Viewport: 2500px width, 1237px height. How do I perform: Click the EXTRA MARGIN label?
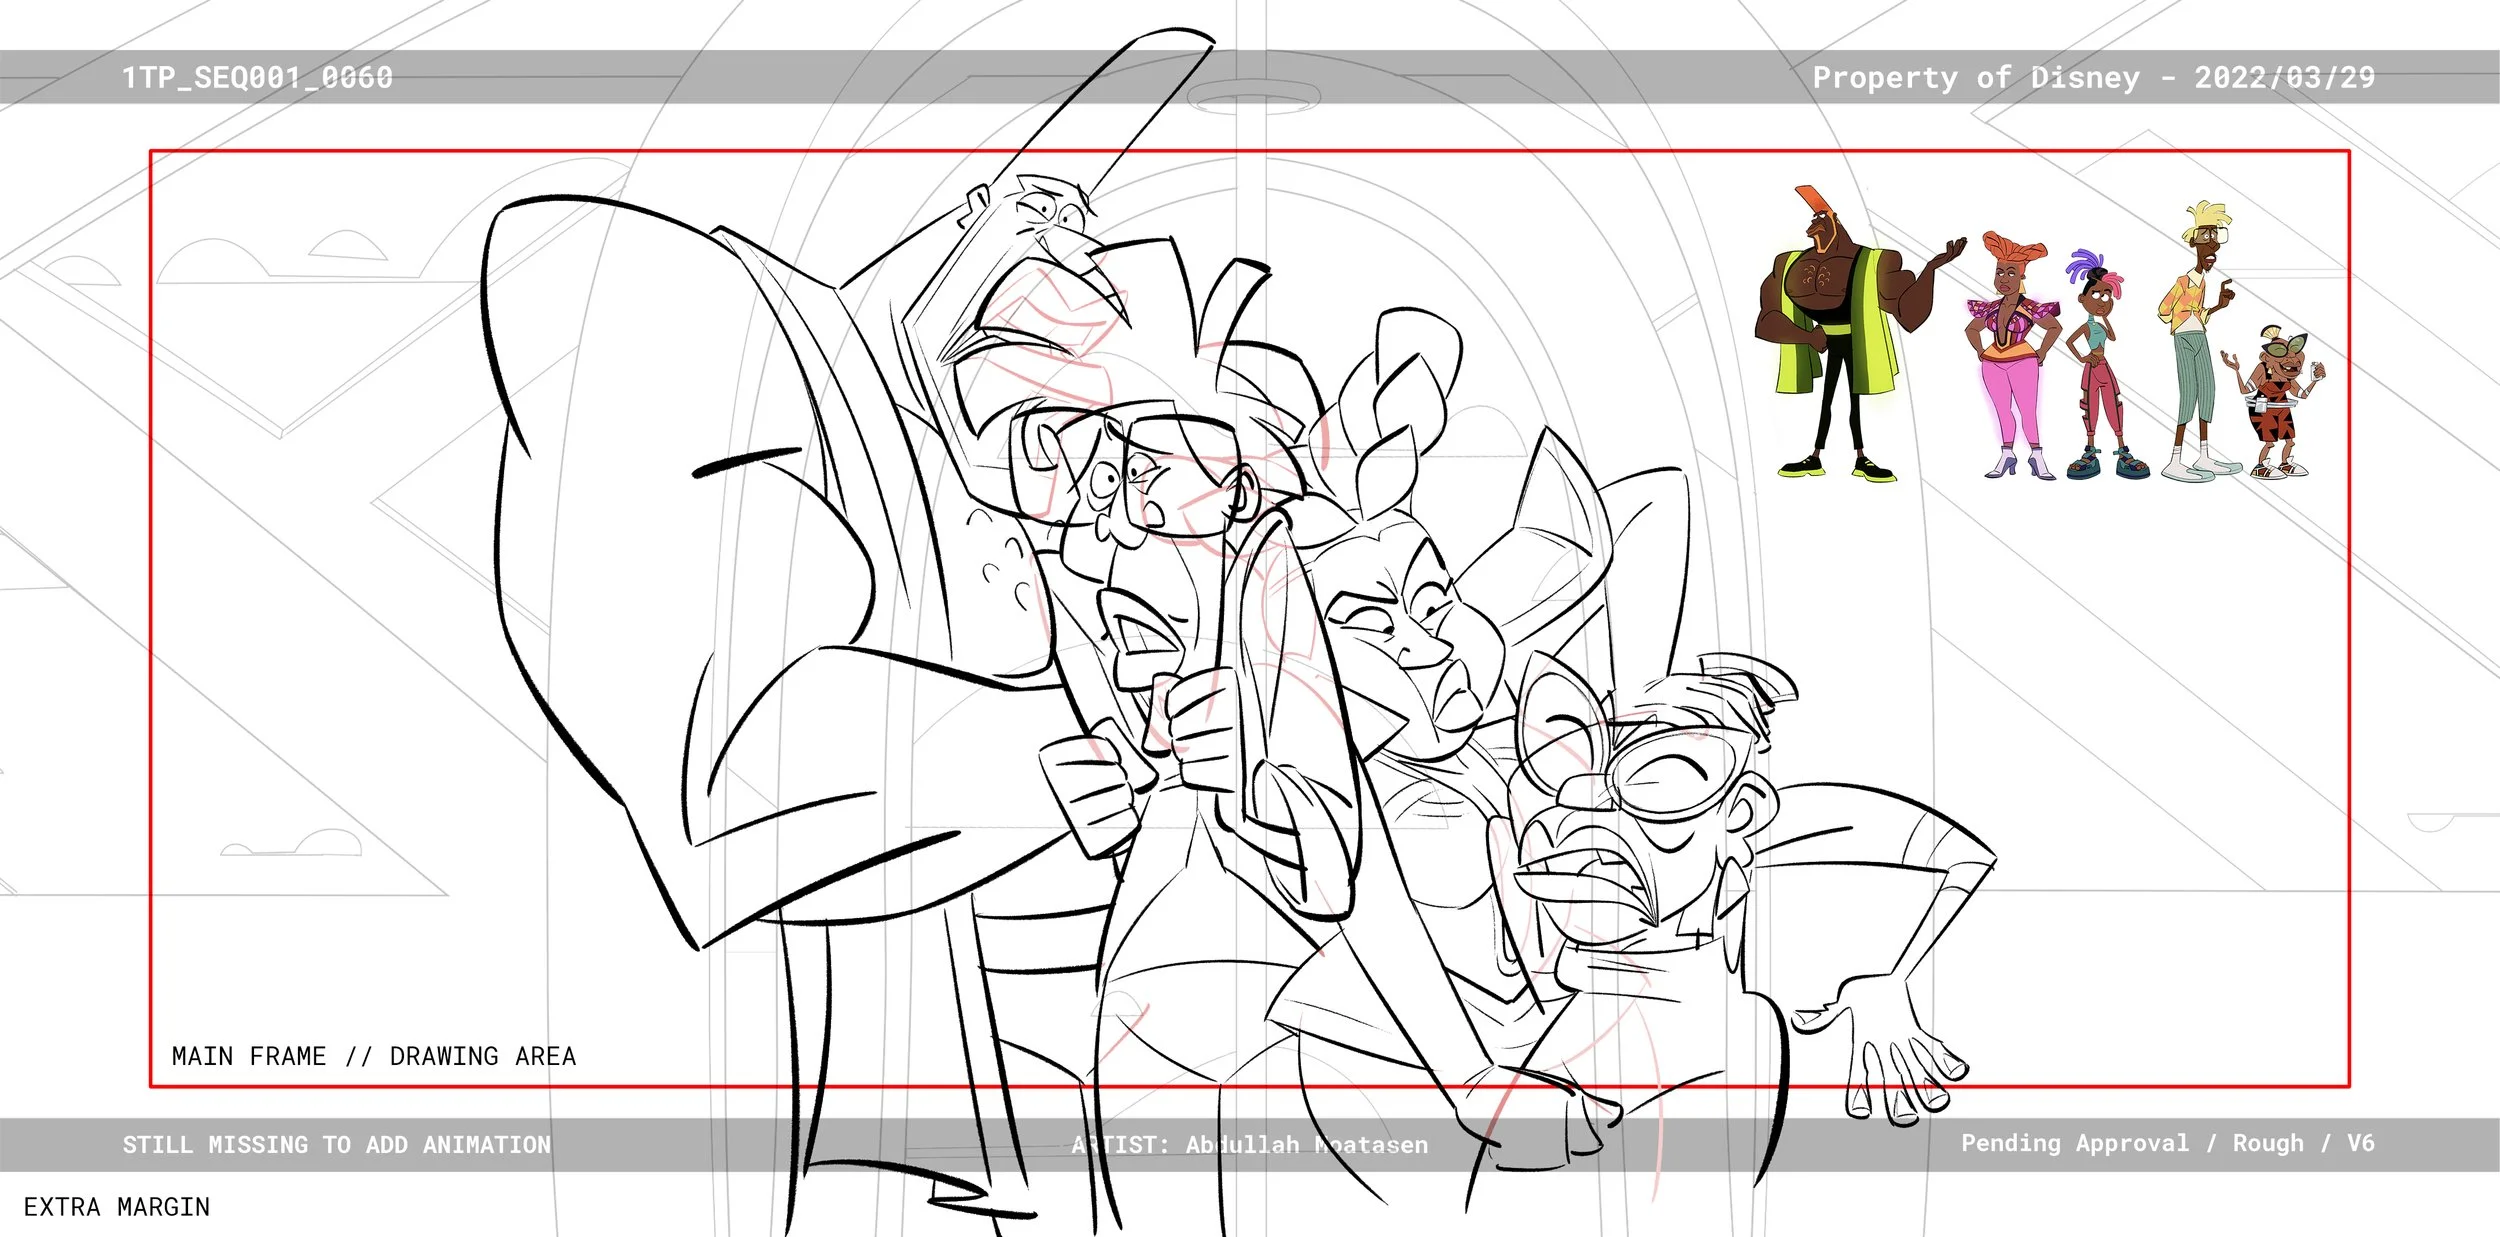pyautogui.click(x=116, y=1207)
